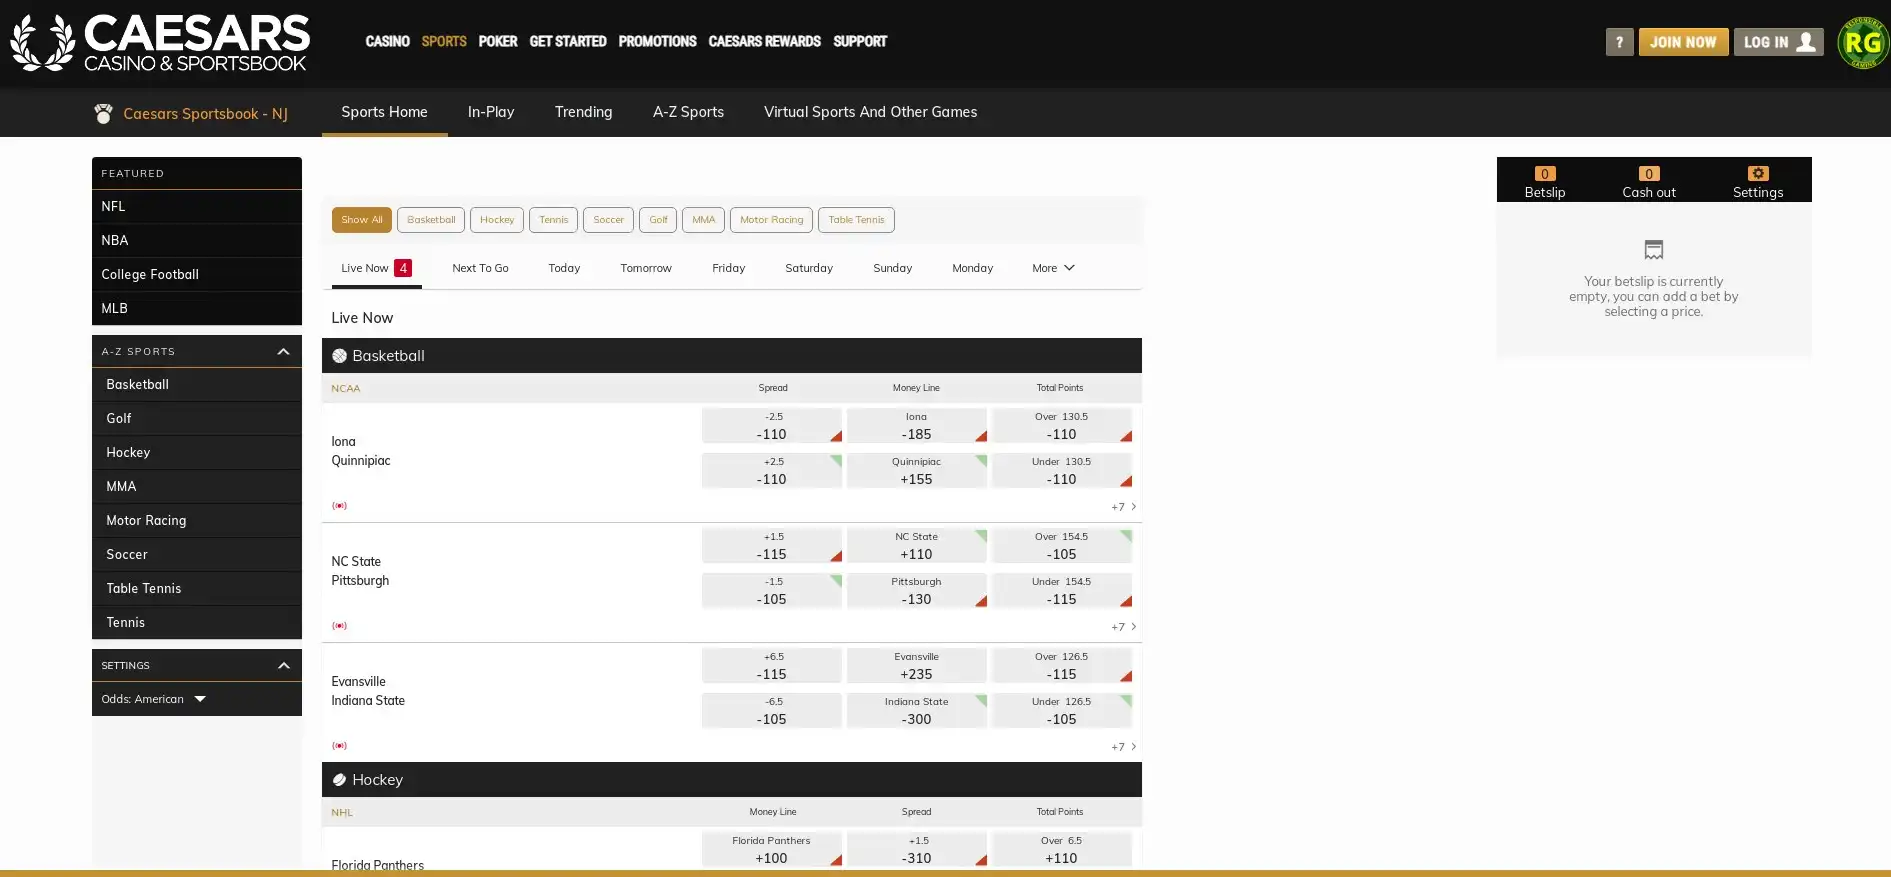Click the RG responsible gaming badge
This screenshot has width=1891, height=877.
[1862, 43]
